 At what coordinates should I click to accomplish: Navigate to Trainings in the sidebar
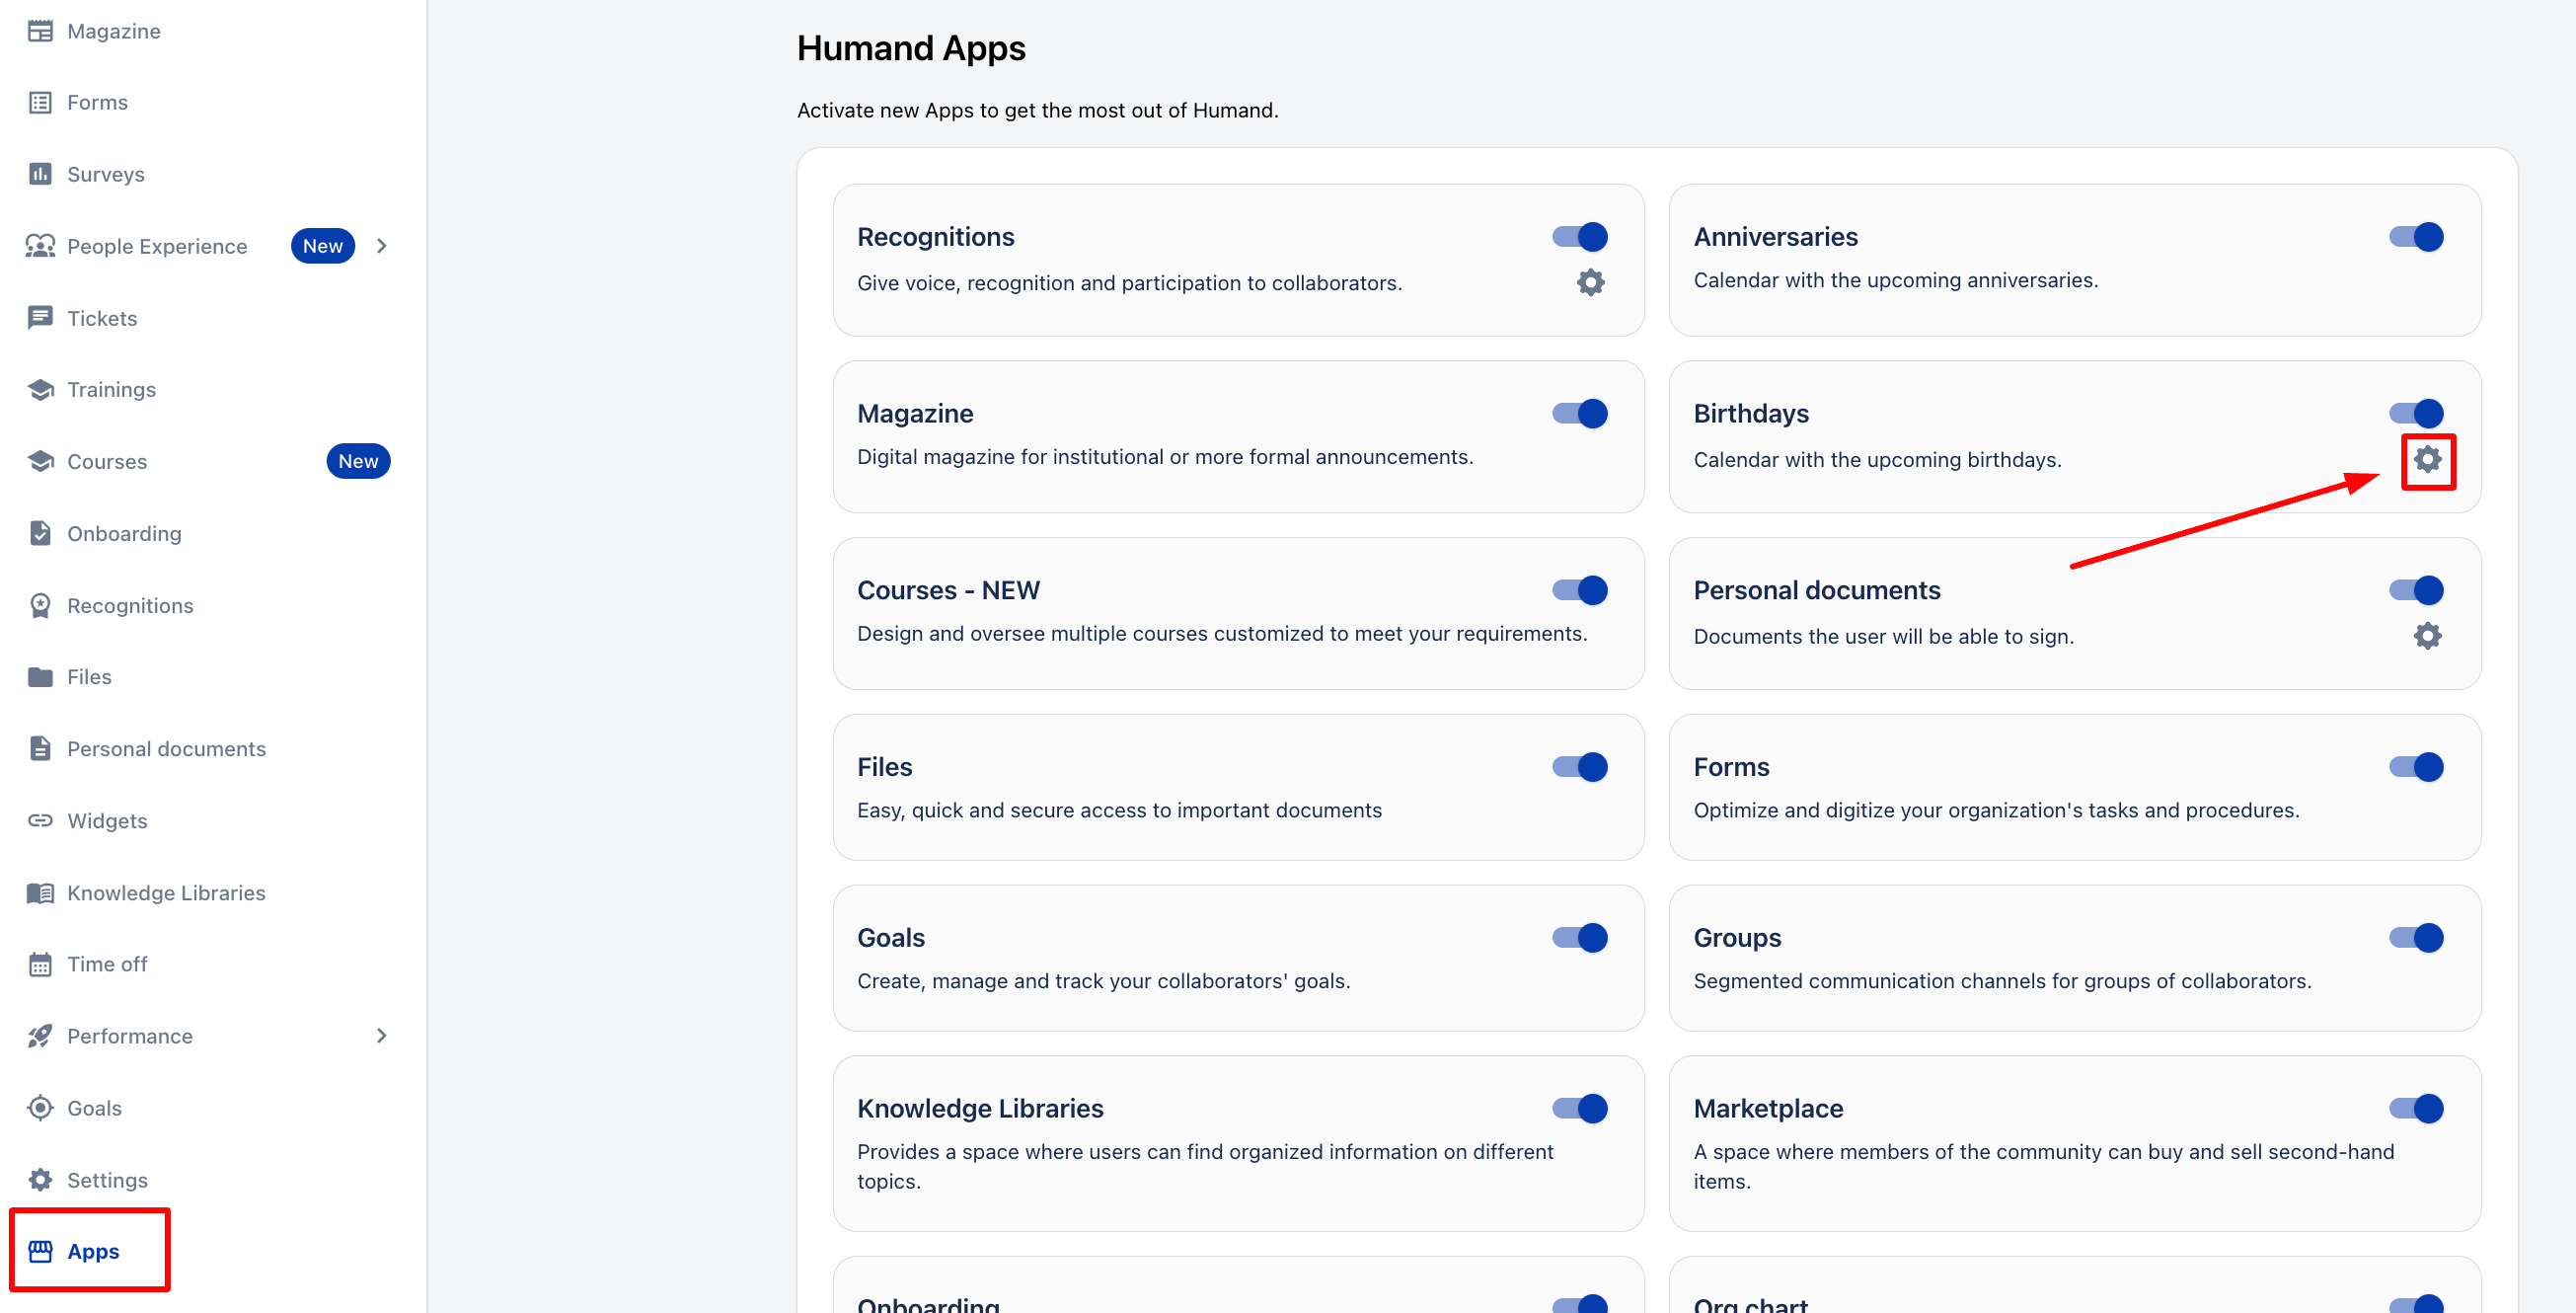click(111, 389)
